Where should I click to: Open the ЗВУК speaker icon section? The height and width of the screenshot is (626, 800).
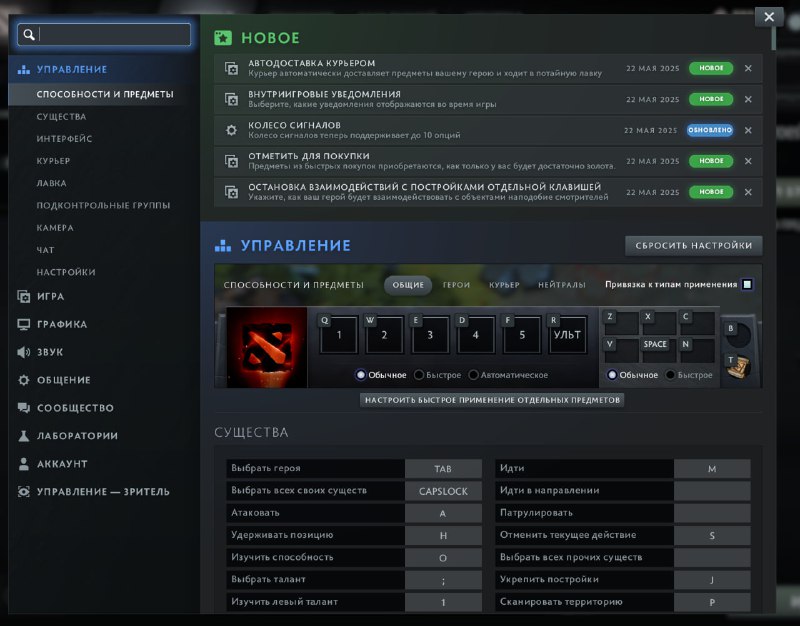[x=23, y=352]
